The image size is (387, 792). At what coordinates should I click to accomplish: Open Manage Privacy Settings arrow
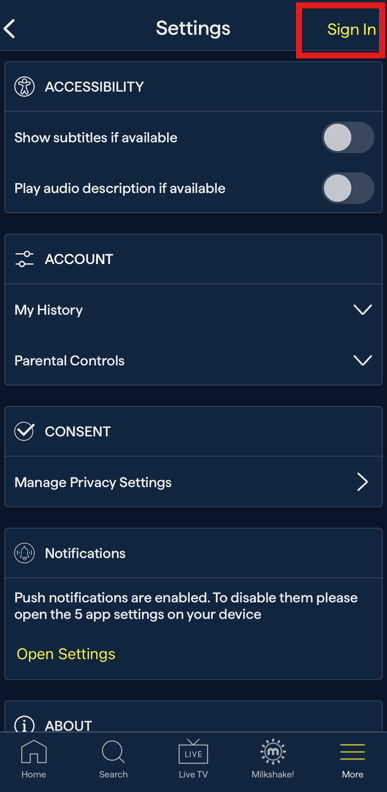[x=363, y=482]
